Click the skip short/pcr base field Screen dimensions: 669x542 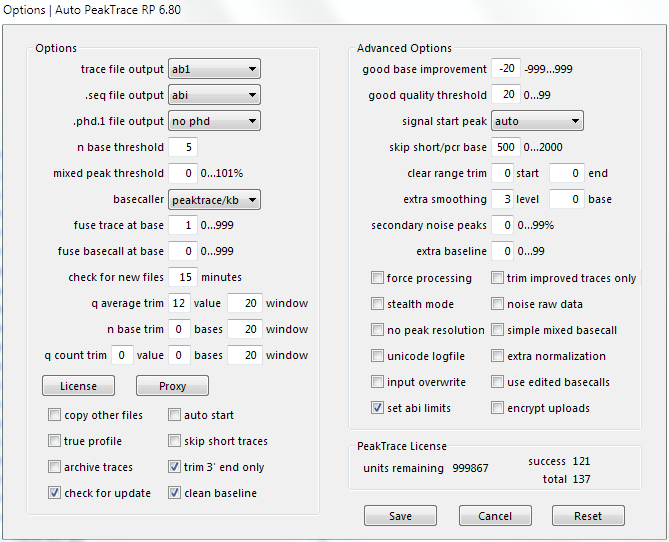pos(506,147)
